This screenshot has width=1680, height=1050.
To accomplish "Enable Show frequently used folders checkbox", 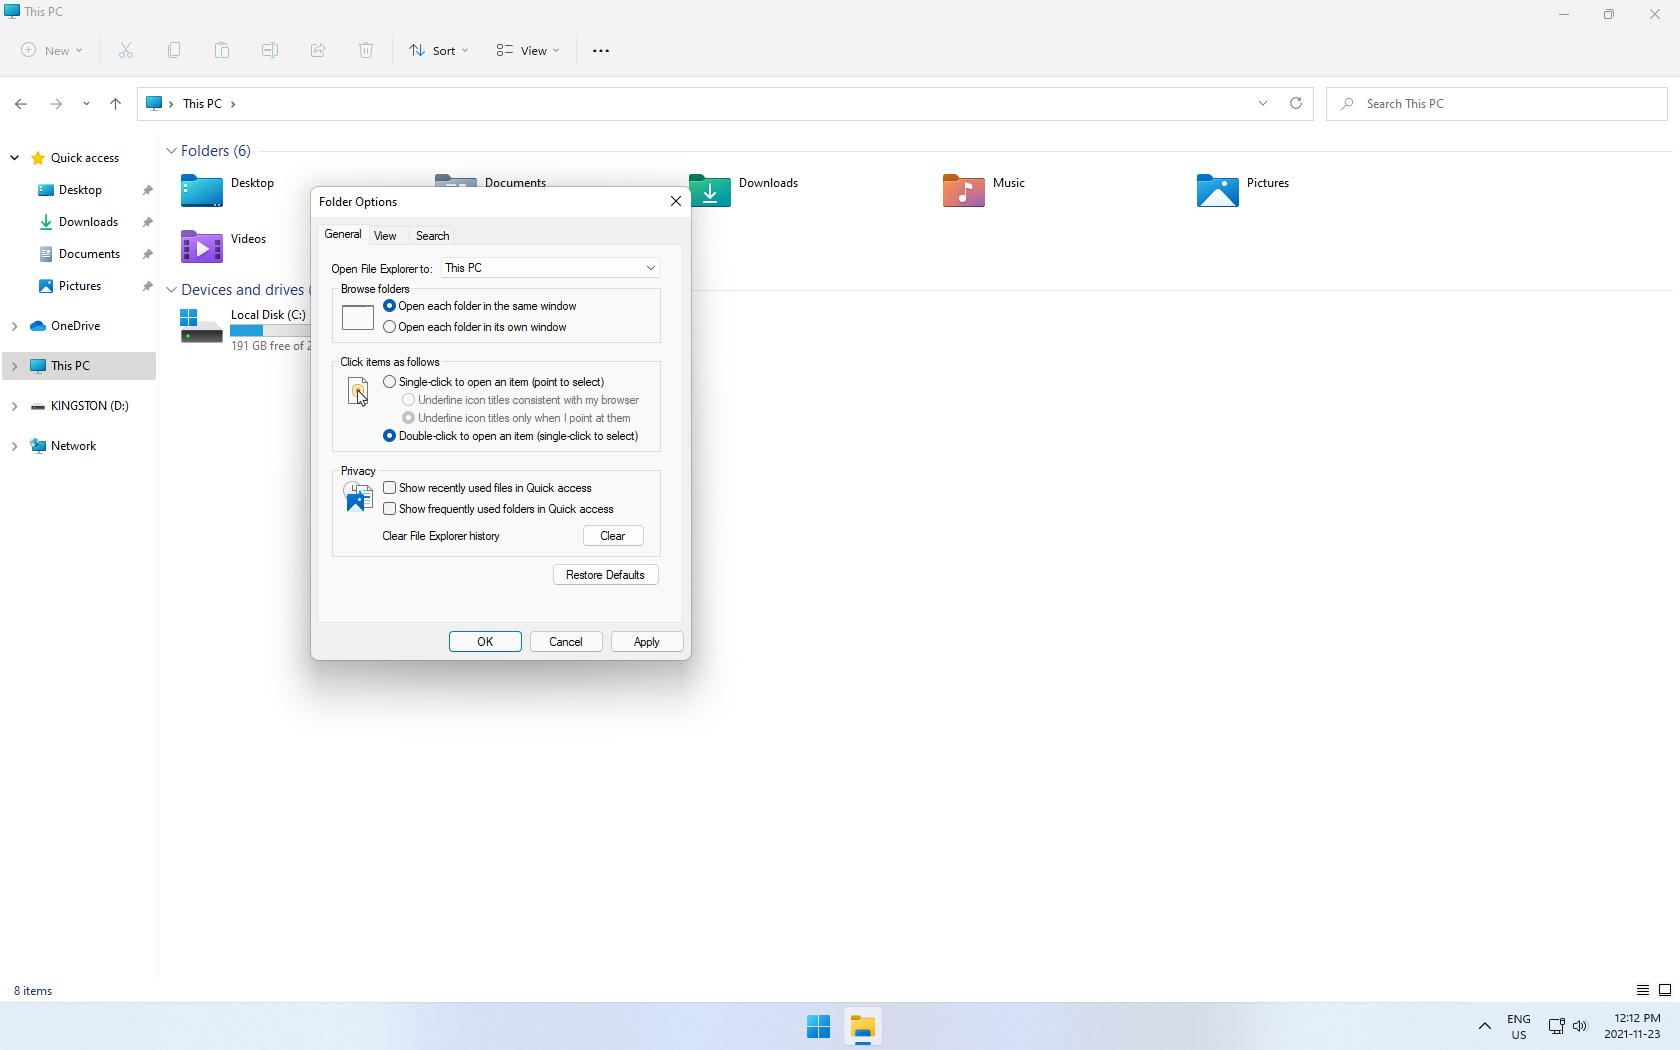I will (x=390, y=509).
